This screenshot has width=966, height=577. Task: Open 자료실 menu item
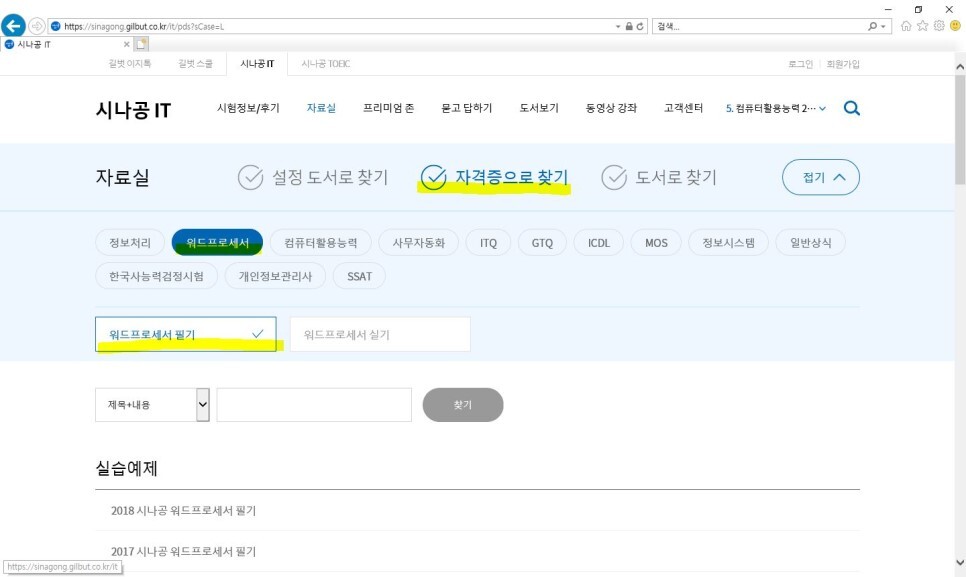tap(321, 108)
